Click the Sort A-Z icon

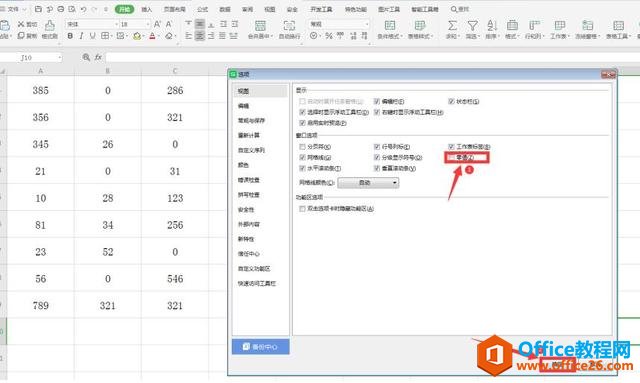coord(492,26)
